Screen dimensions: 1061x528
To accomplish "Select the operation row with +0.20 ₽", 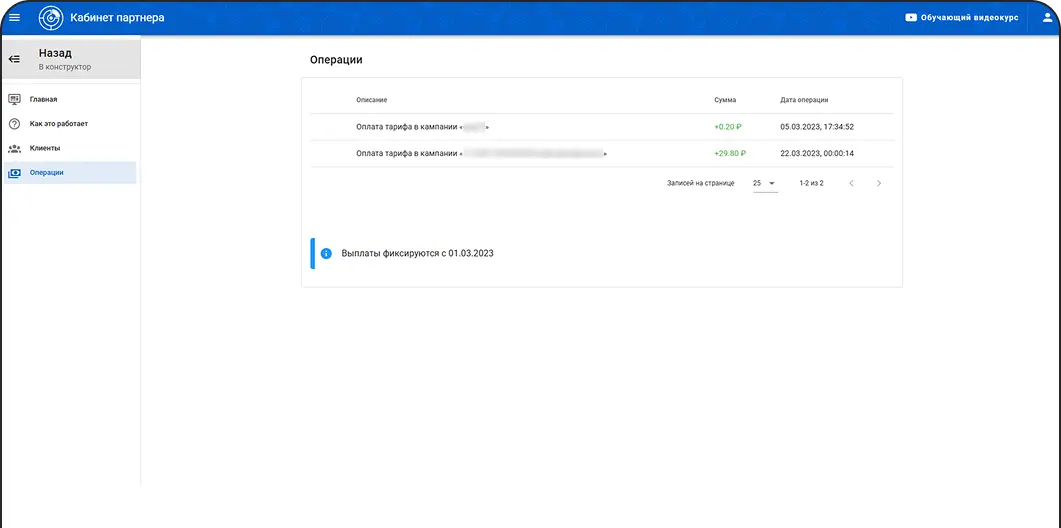I will [x=601, y=127].
